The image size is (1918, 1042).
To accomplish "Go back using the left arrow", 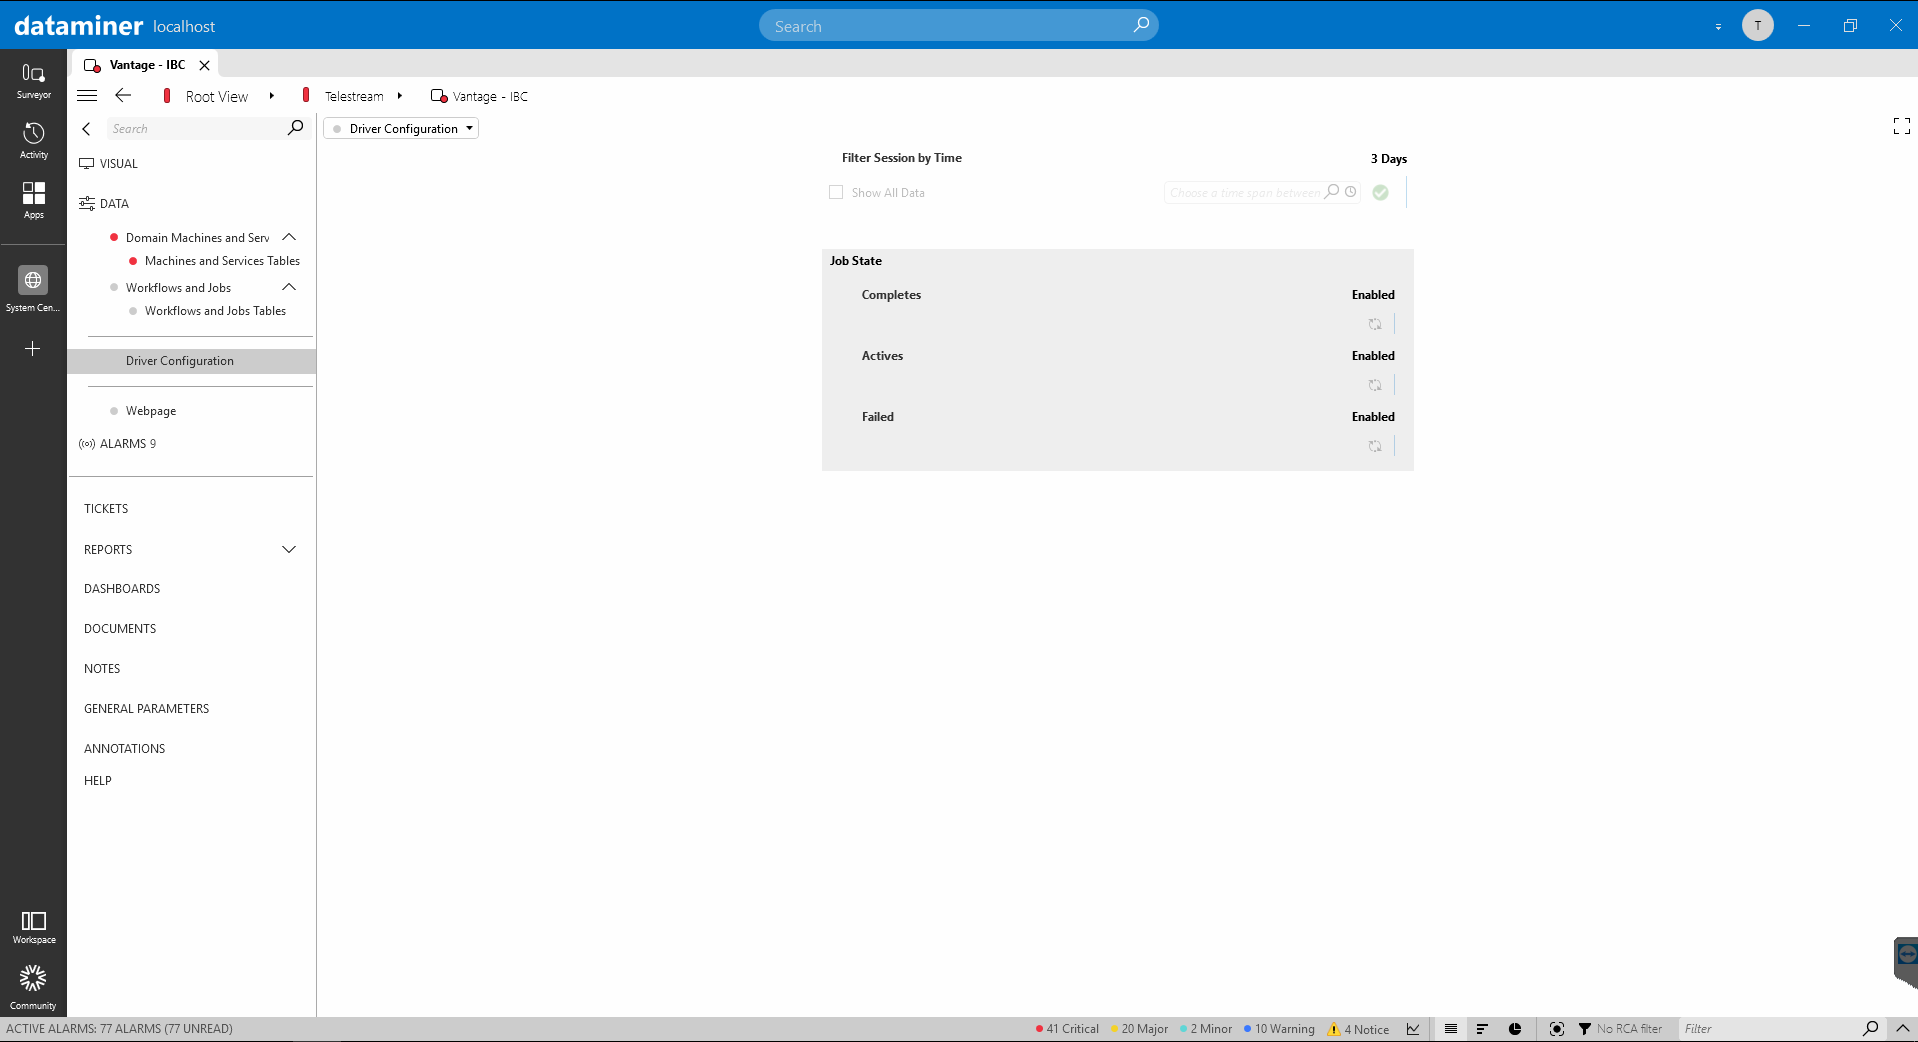I will (123, 95).
